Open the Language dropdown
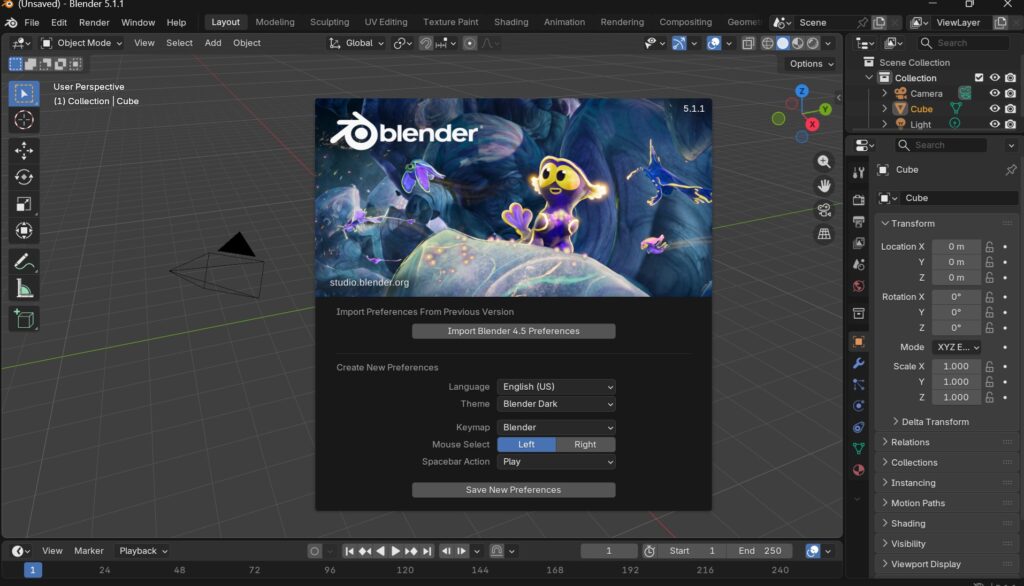The width and height of the screenshot is (1024, 586). tap(556, 387)
